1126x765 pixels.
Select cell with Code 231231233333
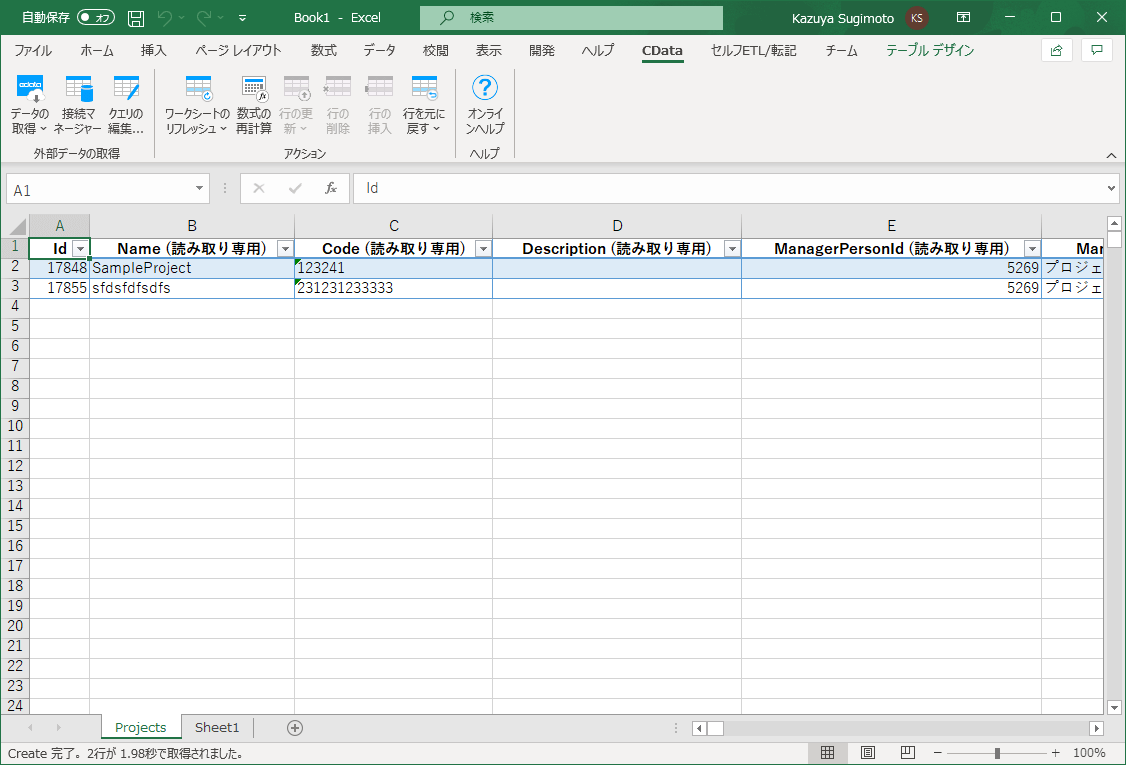[x=394, y=288]
